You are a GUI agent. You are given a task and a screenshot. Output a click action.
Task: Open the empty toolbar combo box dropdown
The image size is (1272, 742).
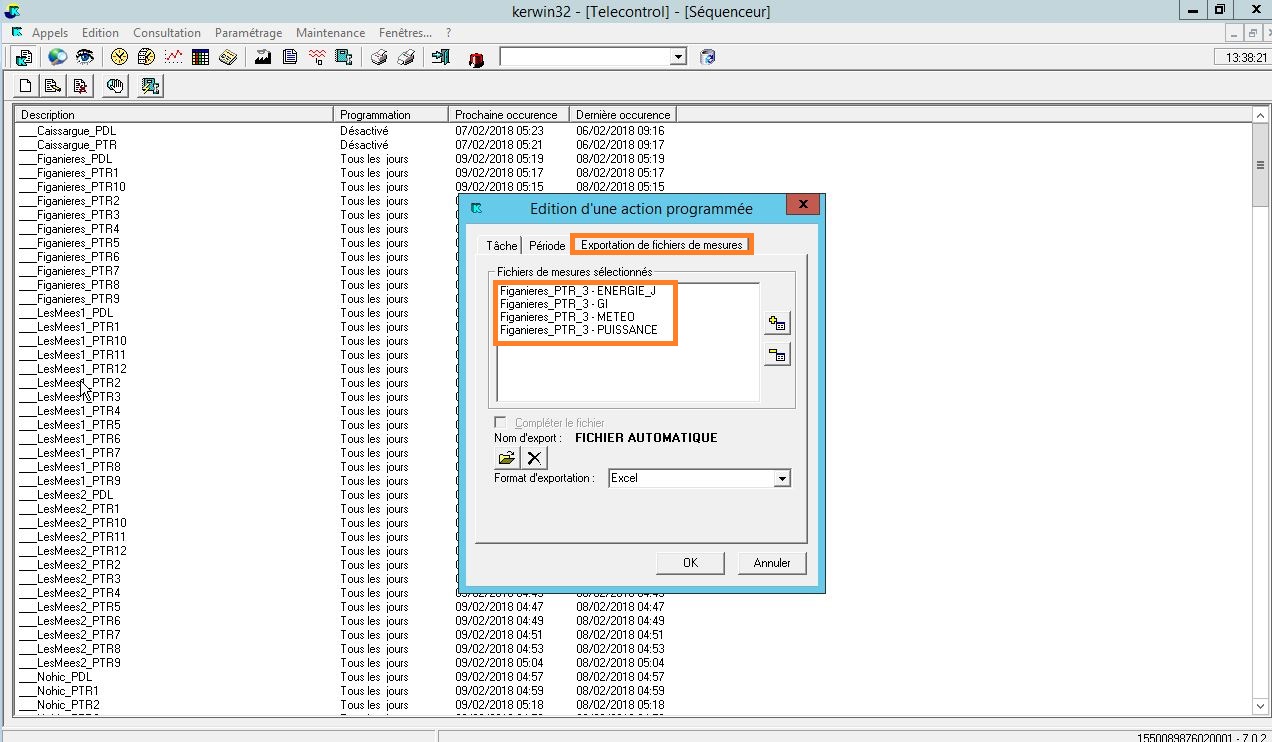pos(678,57)
